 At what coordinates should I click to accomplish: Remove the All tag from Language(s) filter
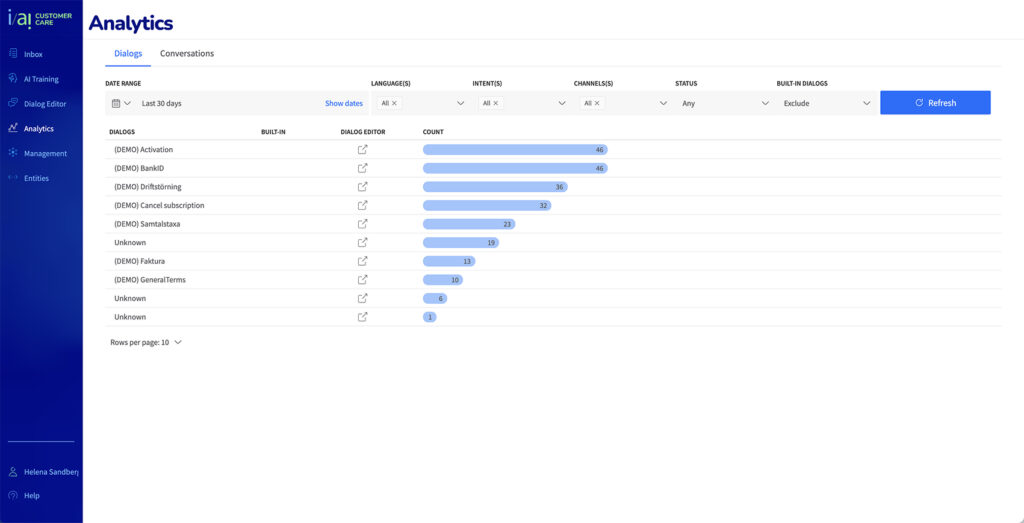394,103
